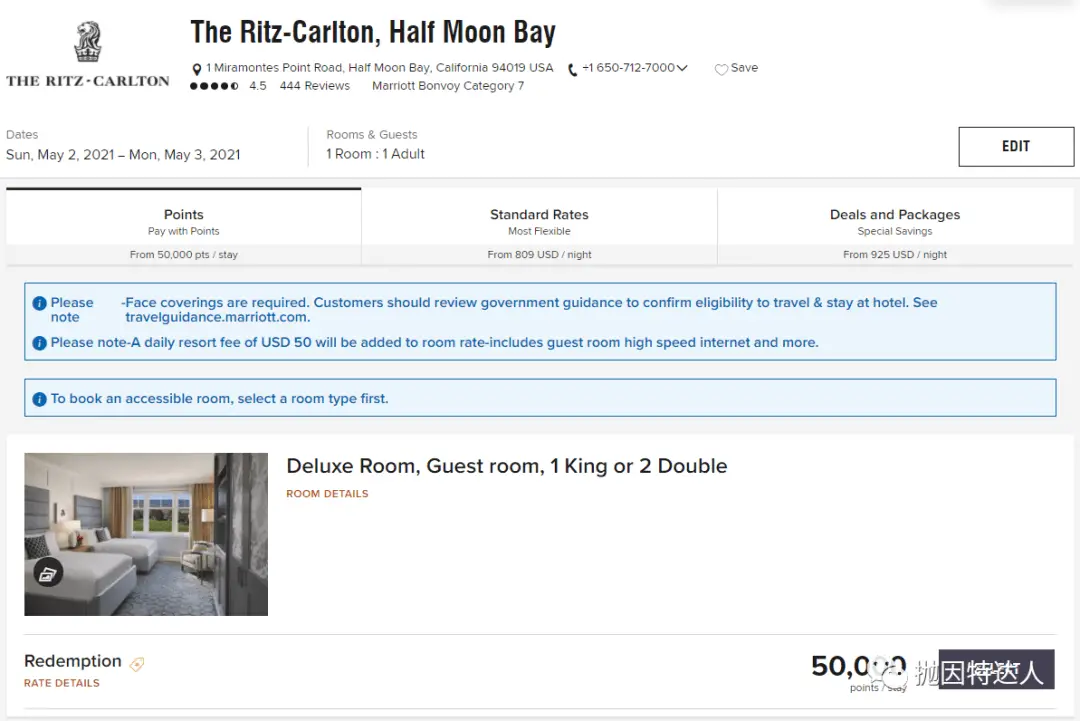Open the photo gallery icon on room image
The image size is (1080, 721).
(x=48, y=572)
